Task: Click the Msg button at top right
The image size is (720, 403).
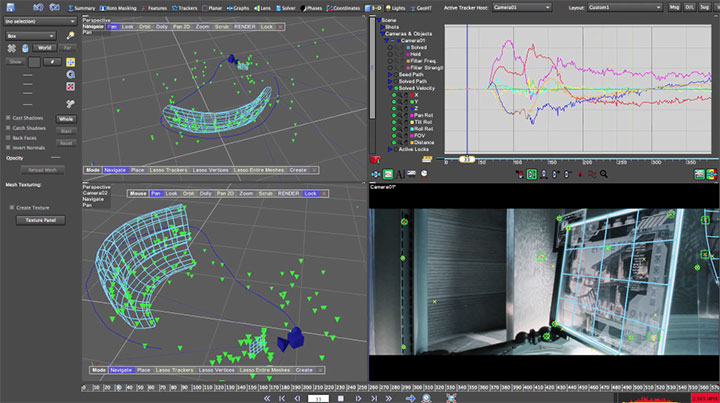Action: 674,7
